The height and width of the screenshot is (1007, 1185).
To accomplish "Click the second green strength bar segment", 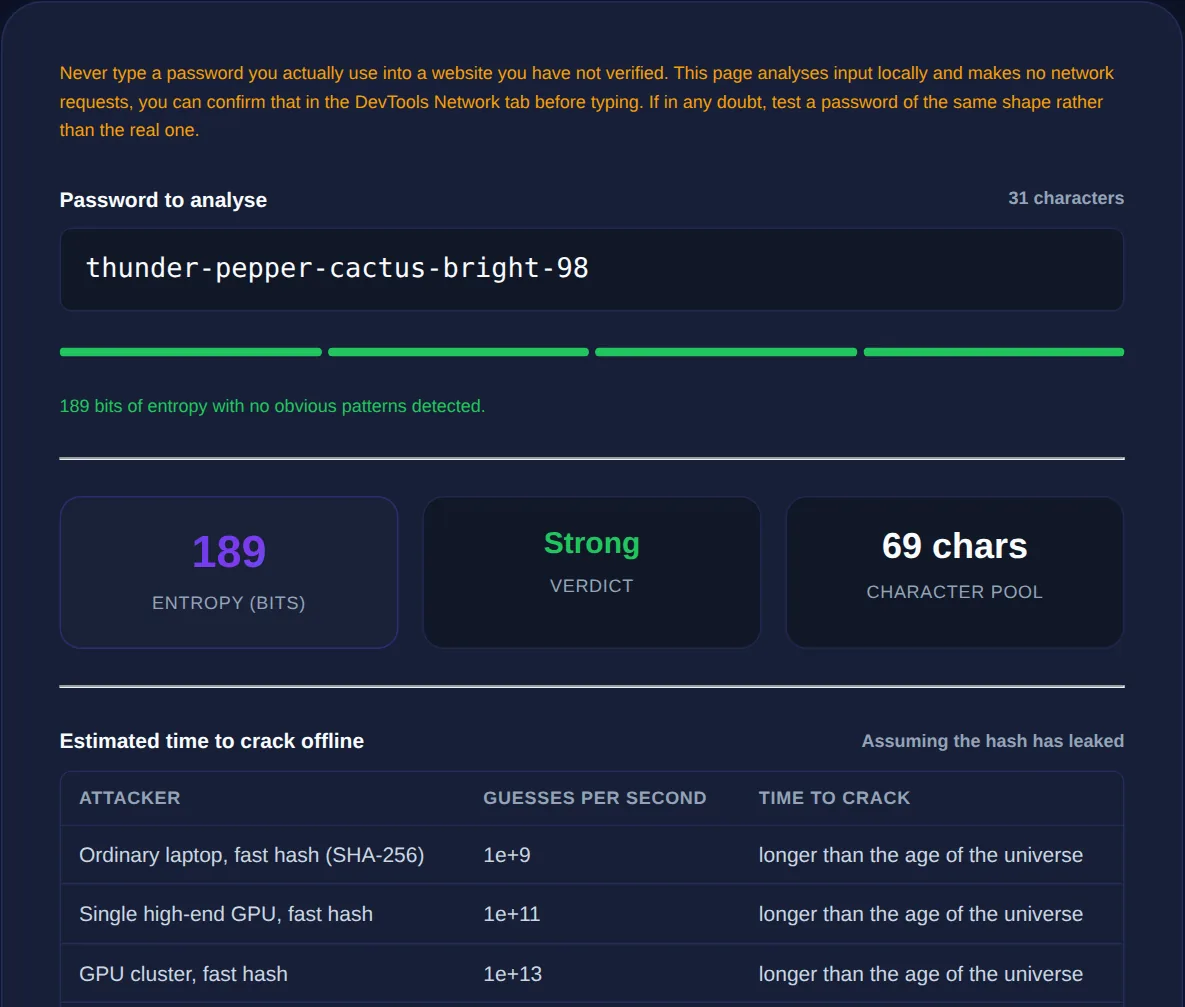I will pos(458,352).
